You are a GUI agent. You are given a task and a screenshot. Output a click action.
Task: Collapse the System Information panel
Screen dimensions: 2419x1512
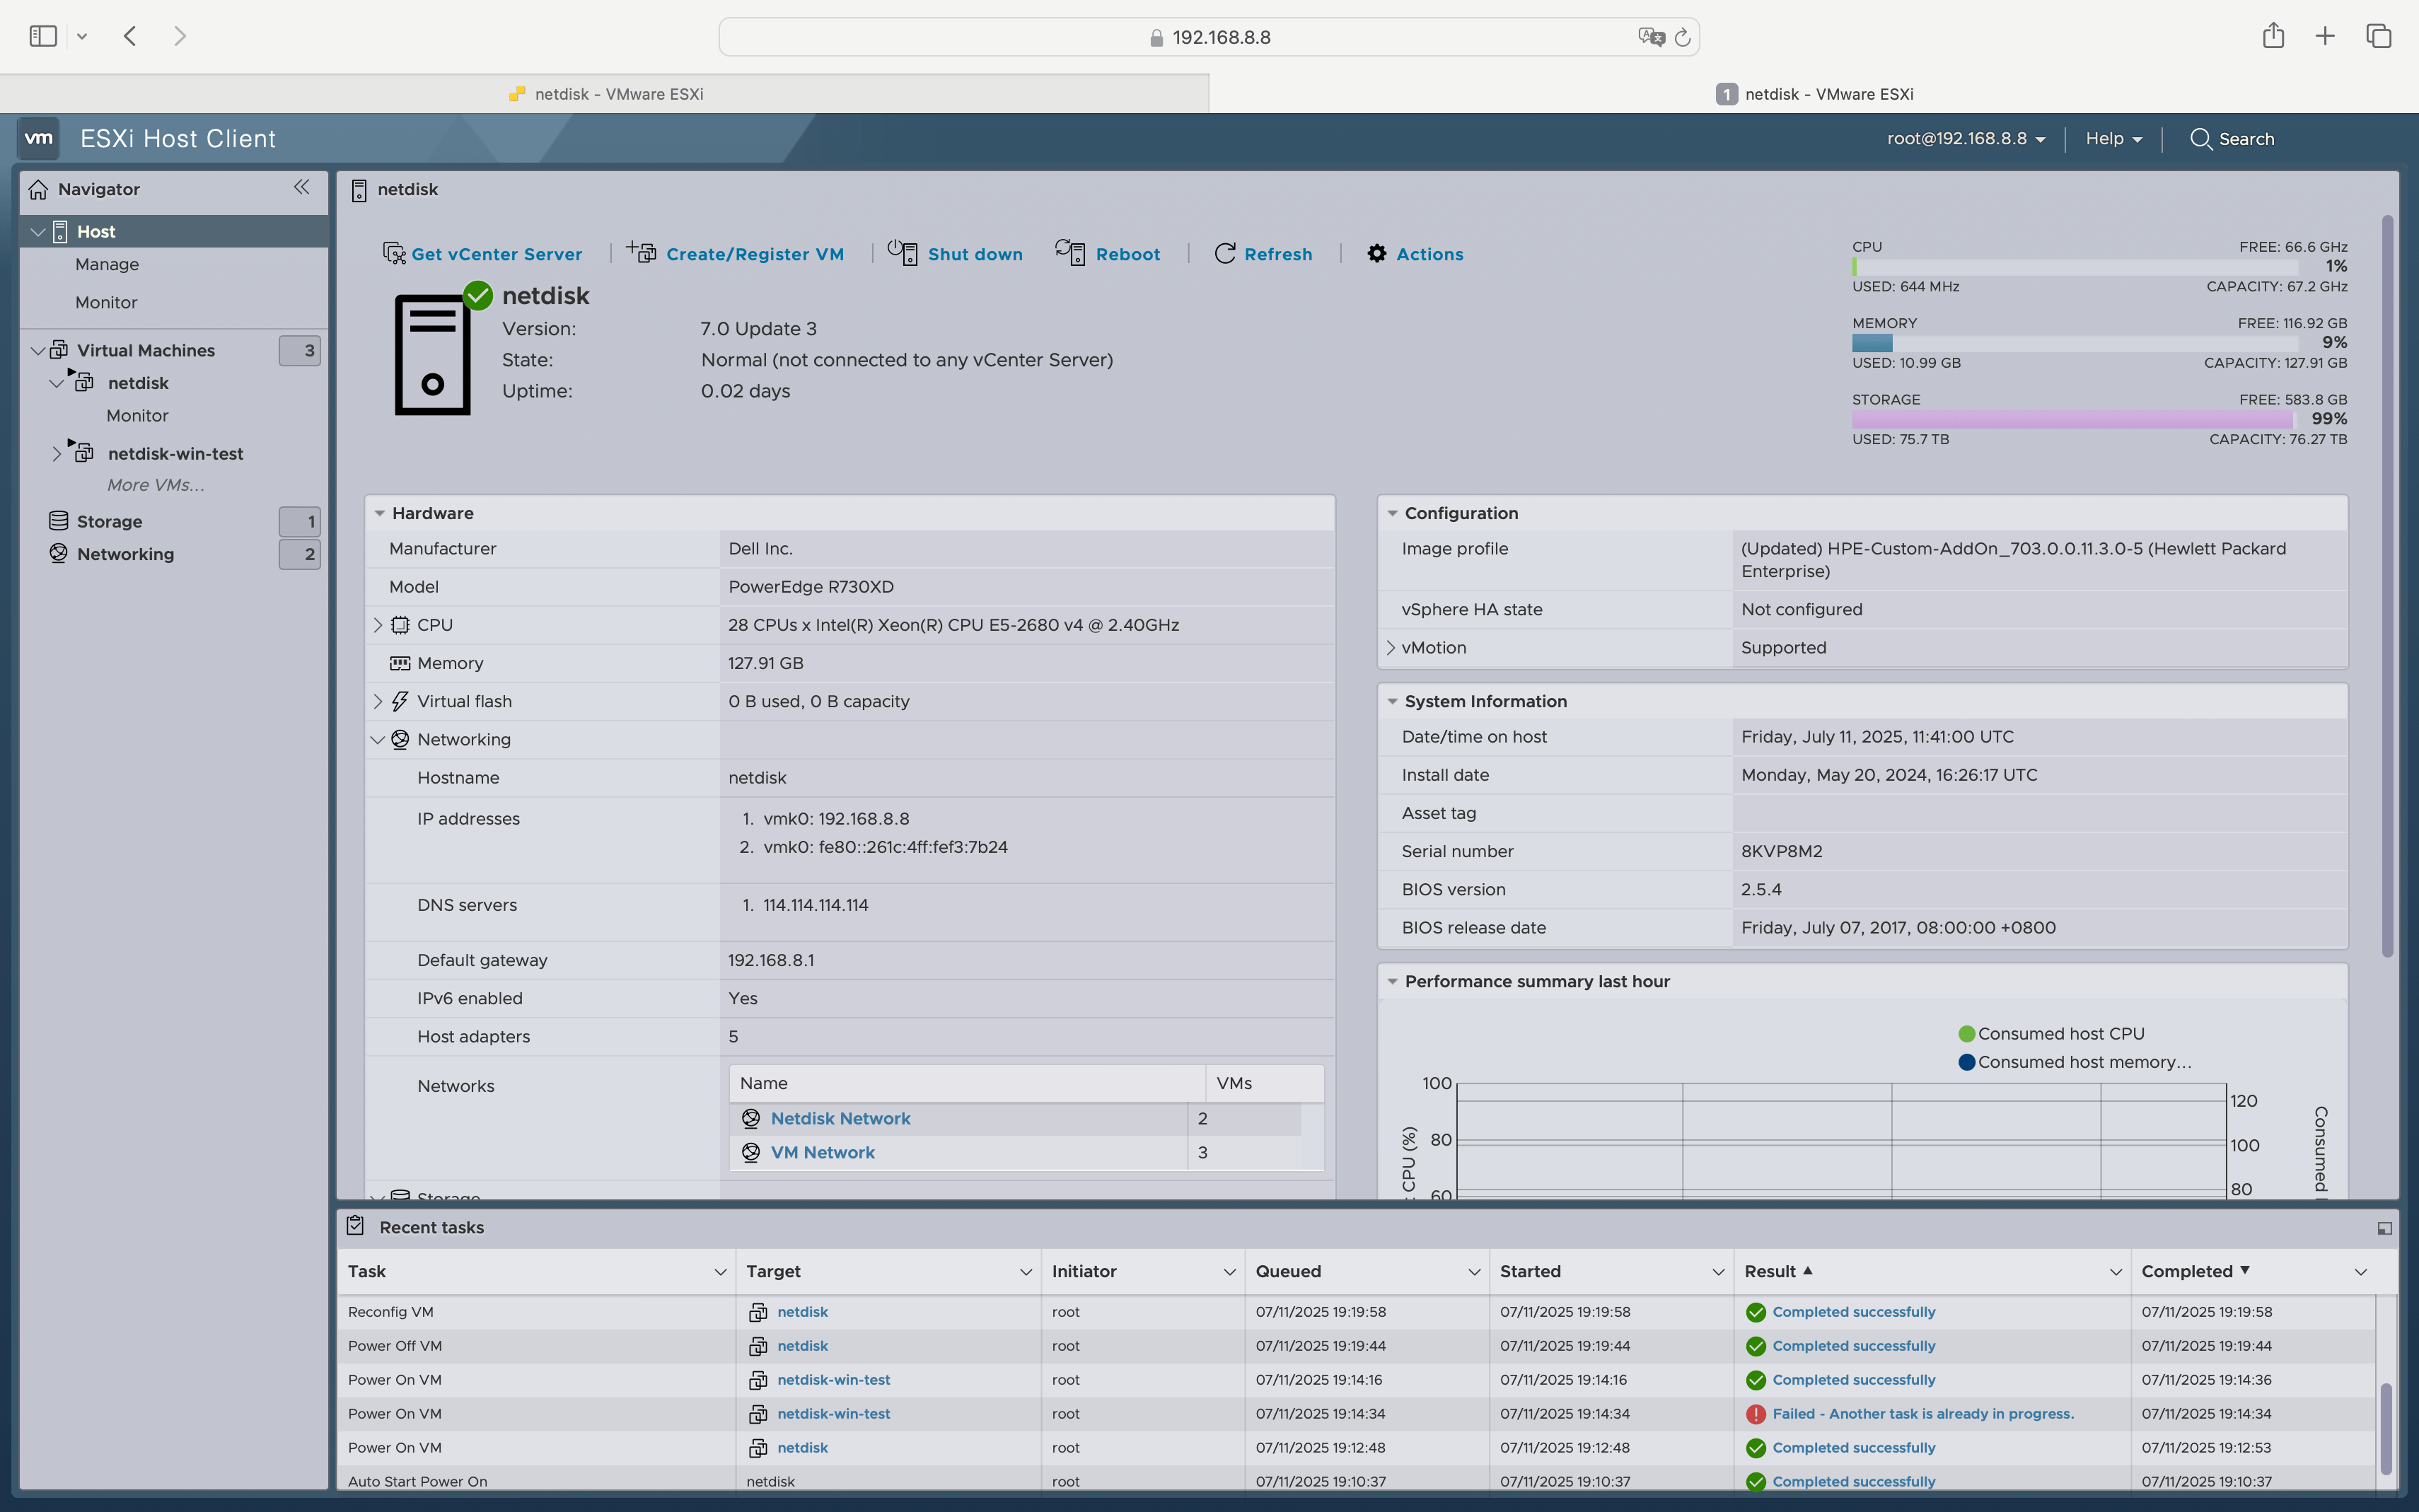pyautogui.click(x=1392, y=701)
